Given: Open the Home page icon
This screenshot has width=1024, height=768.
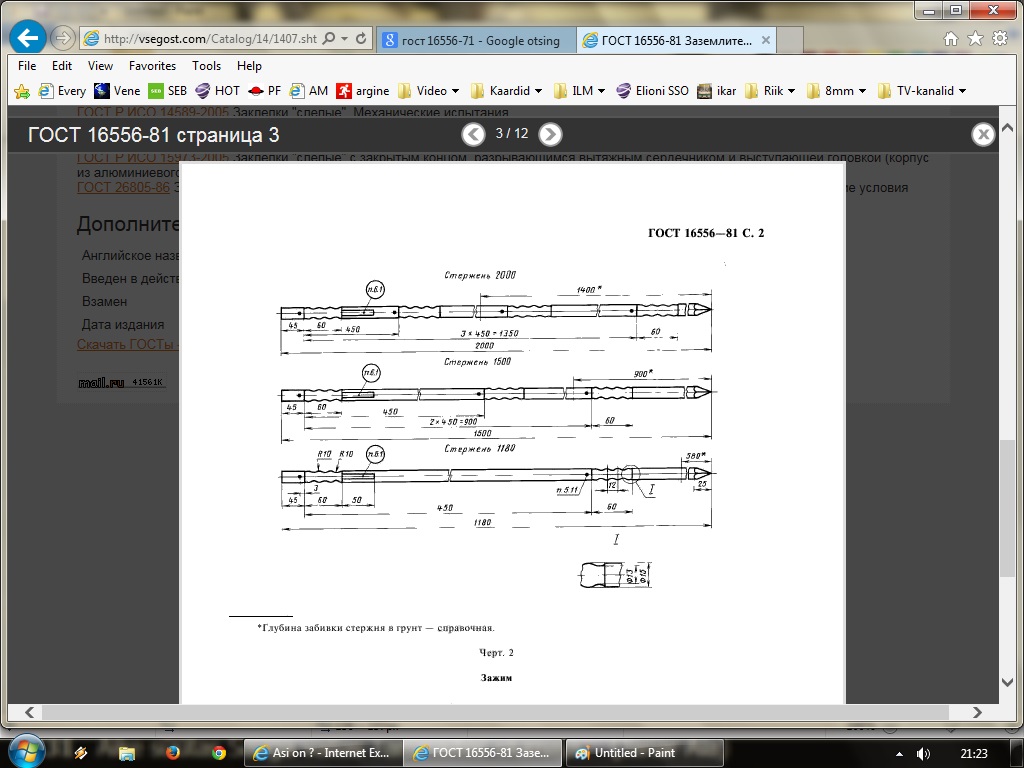Looking at the screenshot, I should click(x=952, y=39).
